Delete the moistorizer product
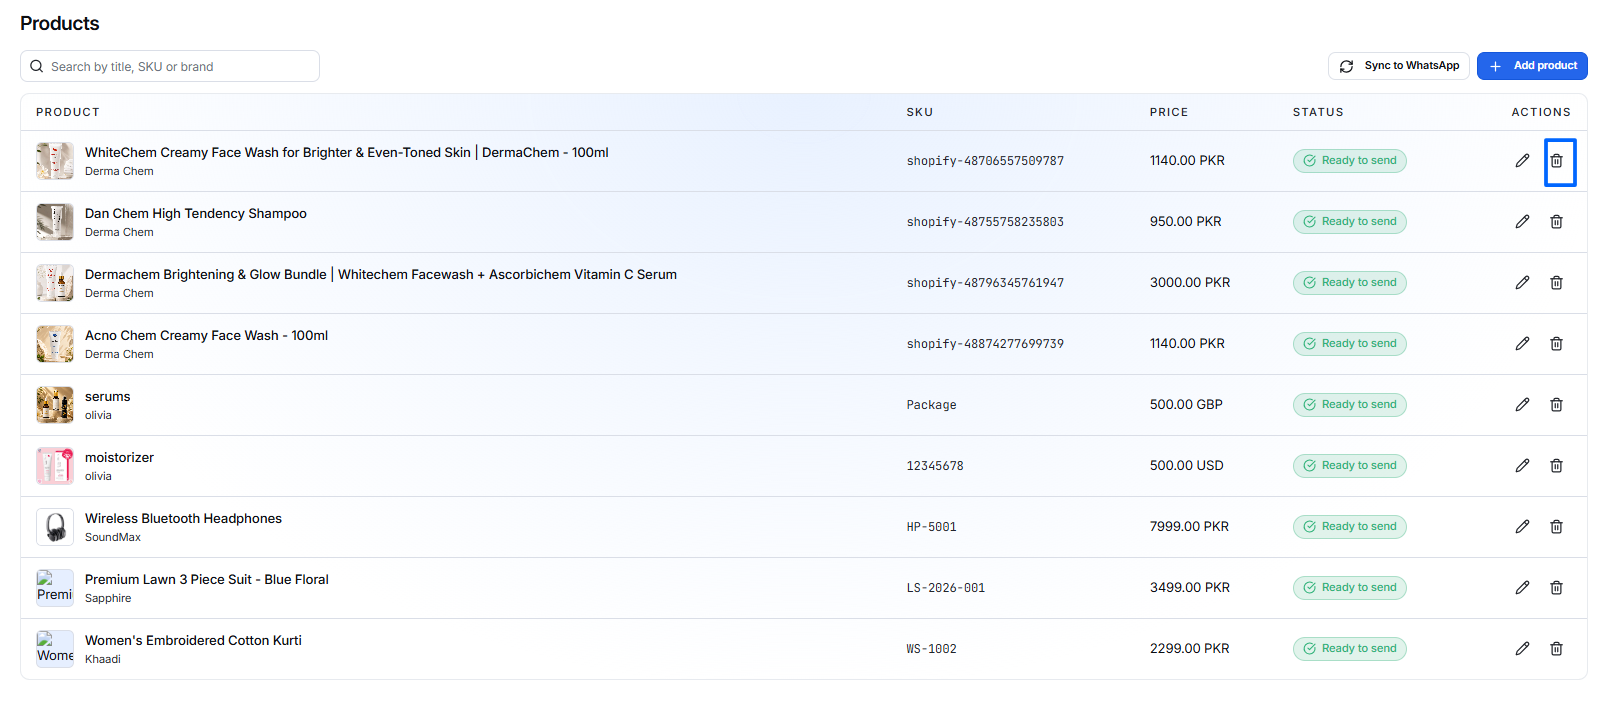 [x=1557, y=466]
